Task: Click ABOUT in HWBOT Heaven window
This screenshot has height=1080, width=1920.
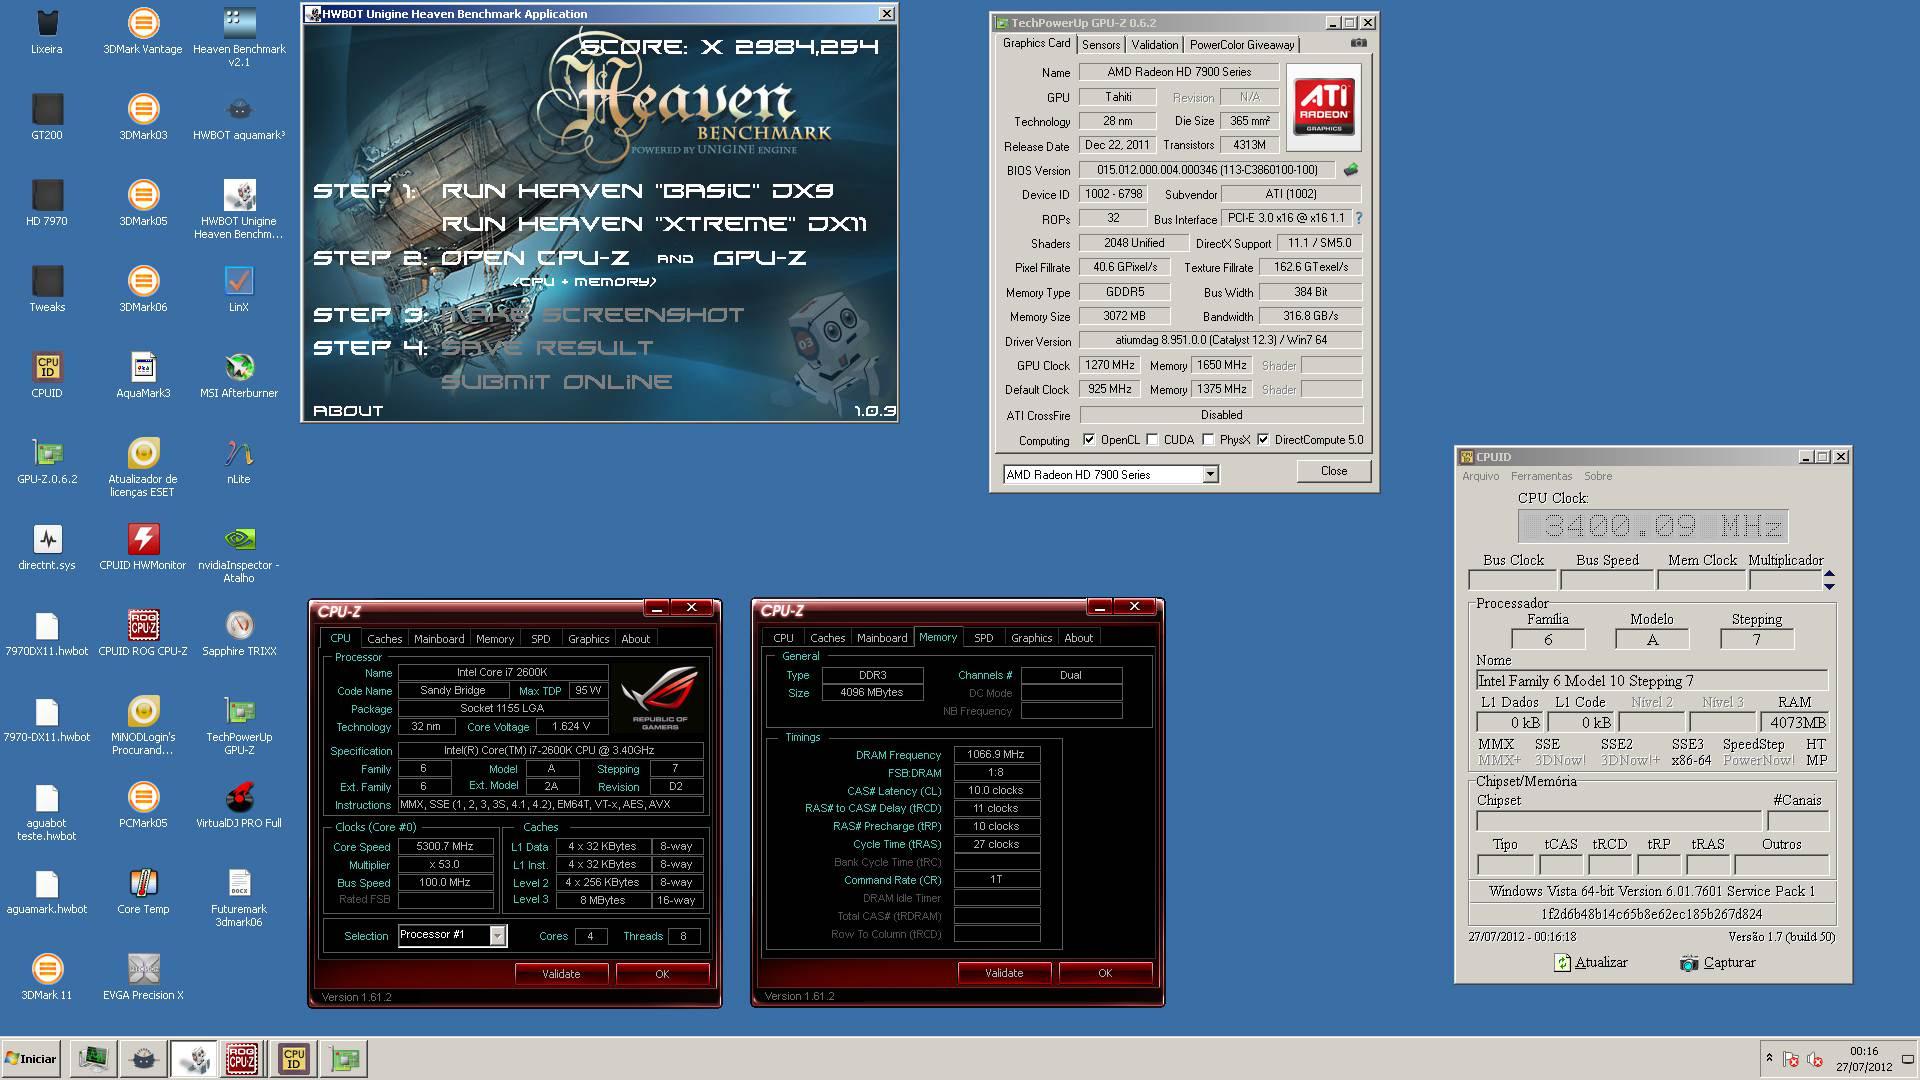Action: [348, 411]
